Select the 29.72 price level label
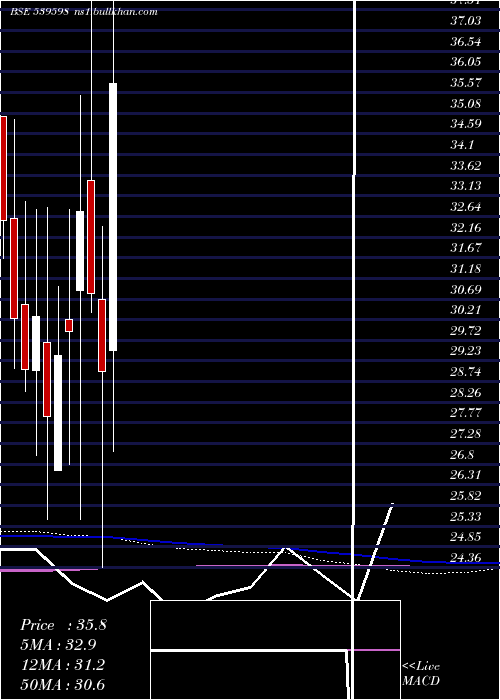This screenshot has width=500, height=700. tap(466, 331)
